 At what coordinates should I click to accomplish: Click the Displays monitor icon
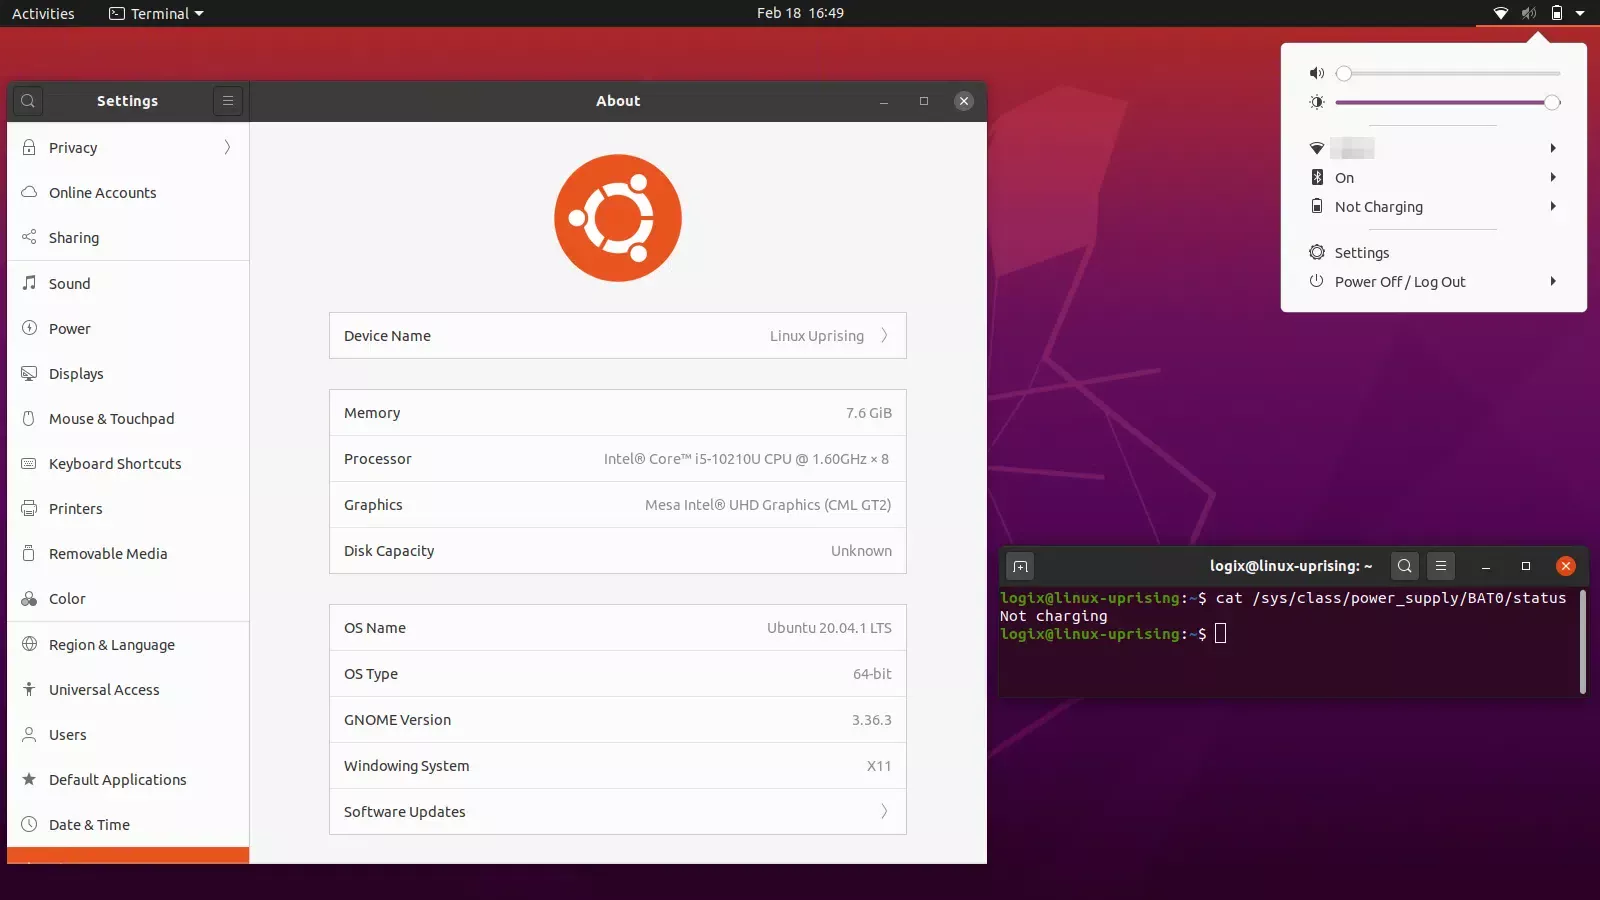pyautogui.click(x=29, y=373)
